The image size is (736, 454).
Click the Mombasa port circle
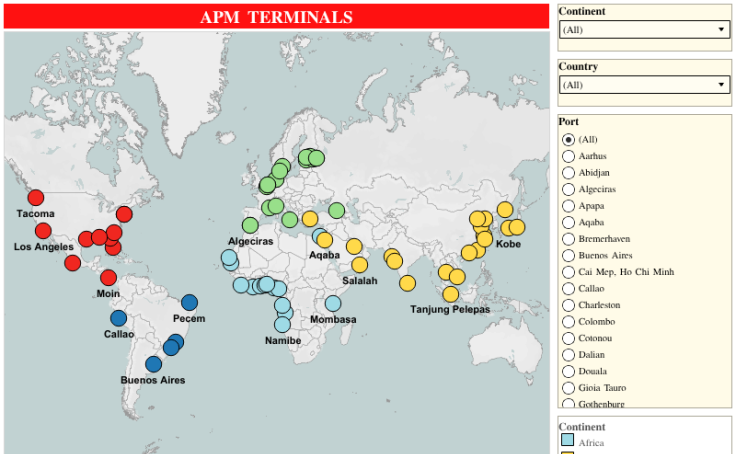point(333,304)
